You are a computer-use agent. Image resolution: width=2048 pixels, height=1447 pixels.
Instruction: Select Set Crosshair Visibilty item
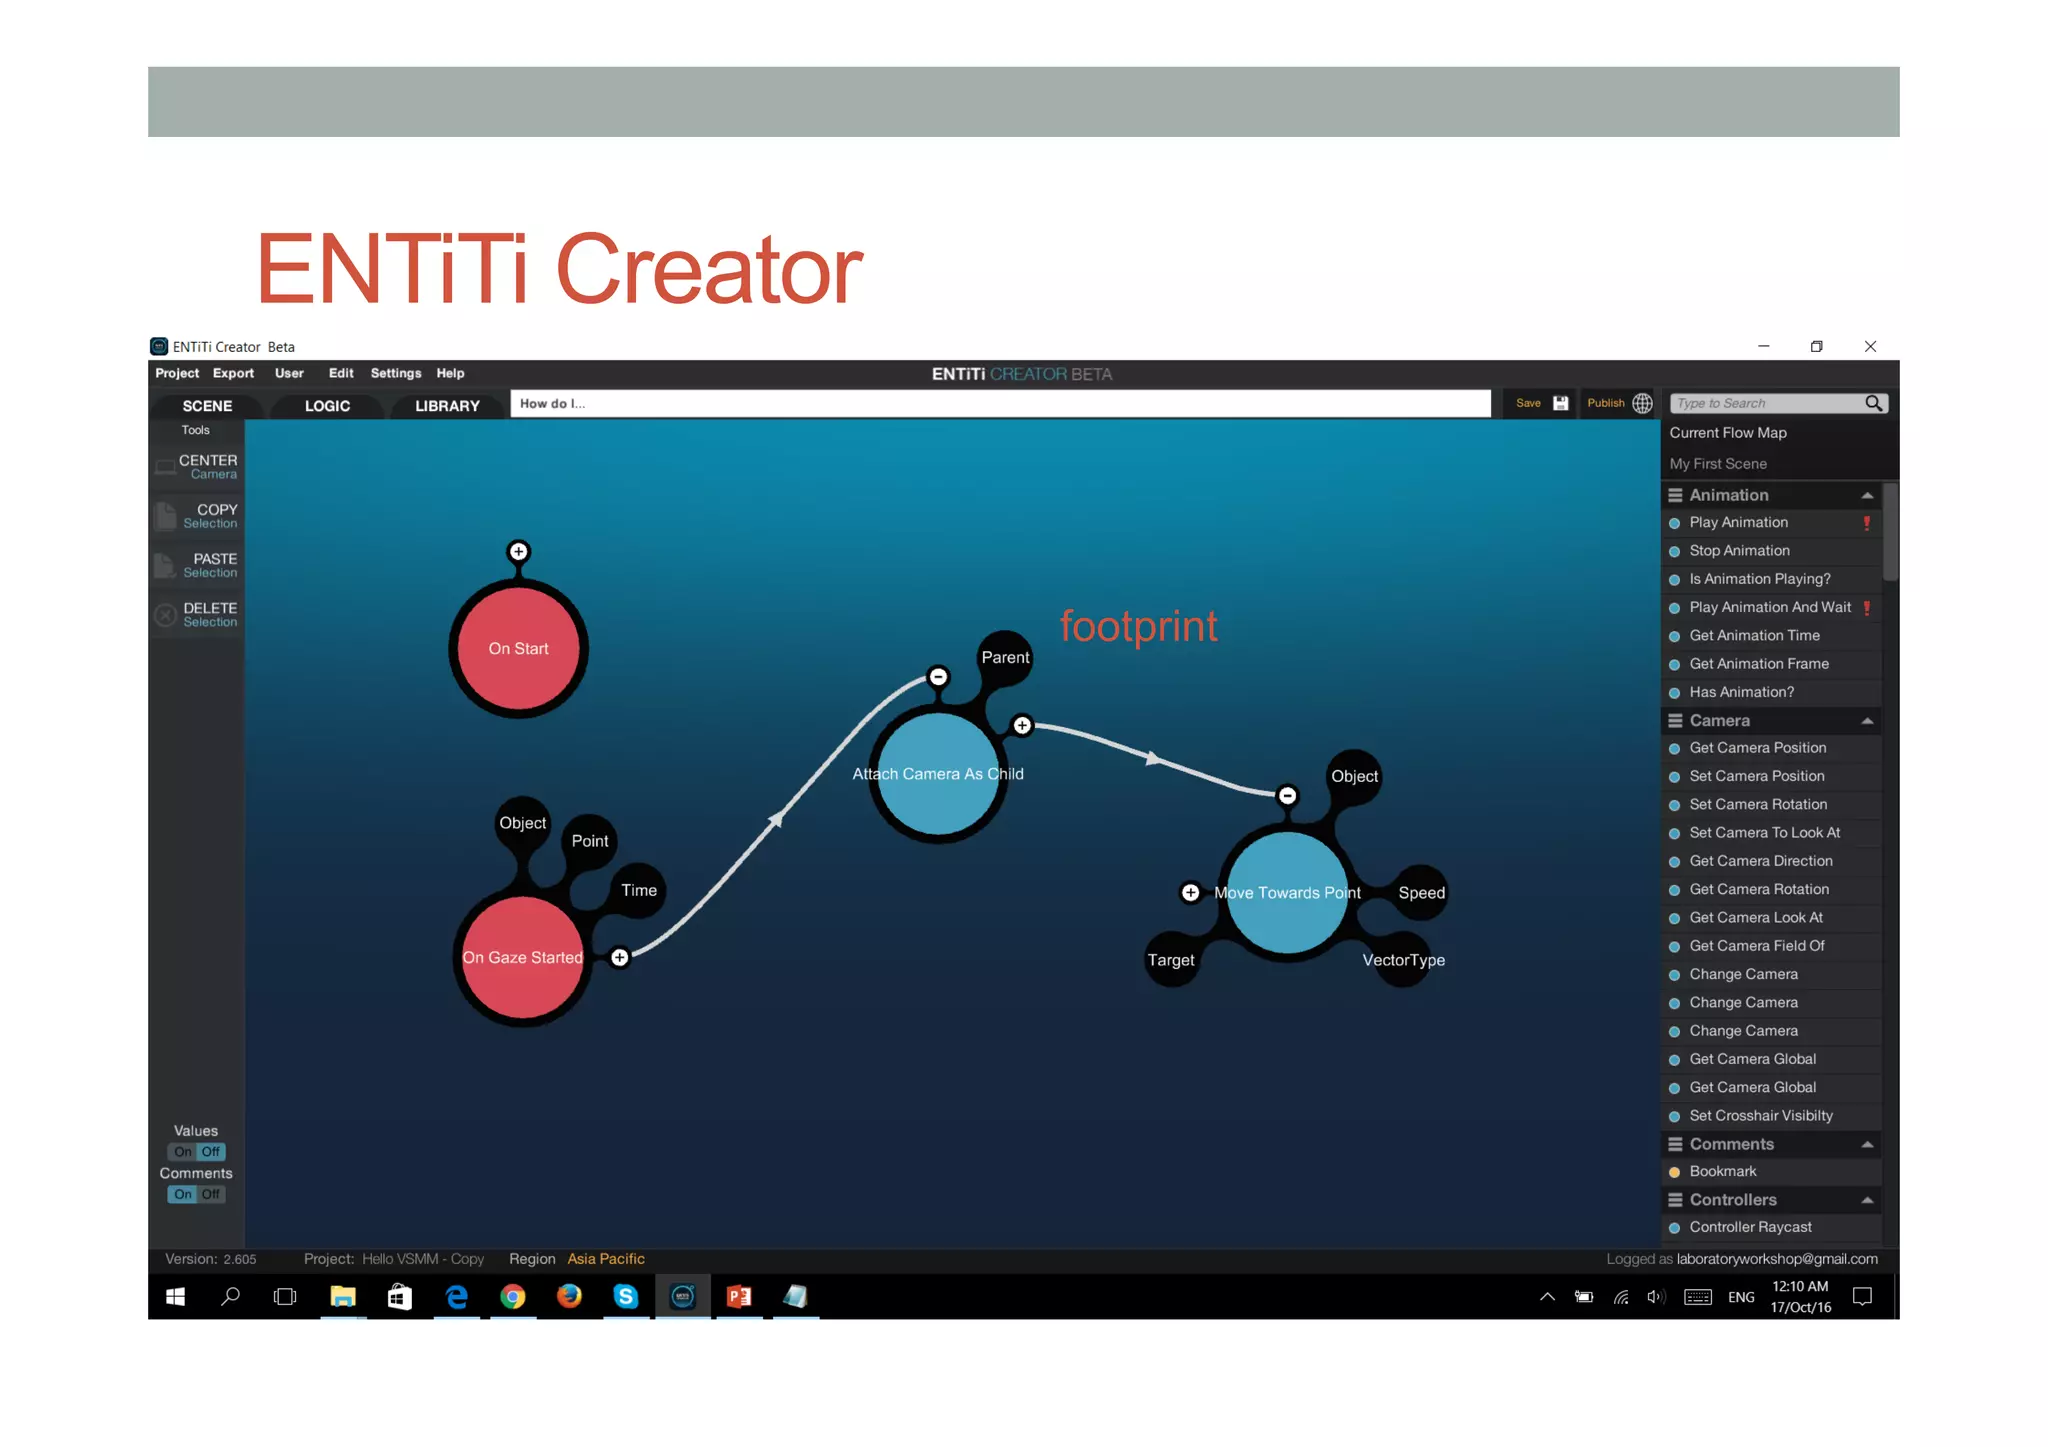click(1771, 1116)
